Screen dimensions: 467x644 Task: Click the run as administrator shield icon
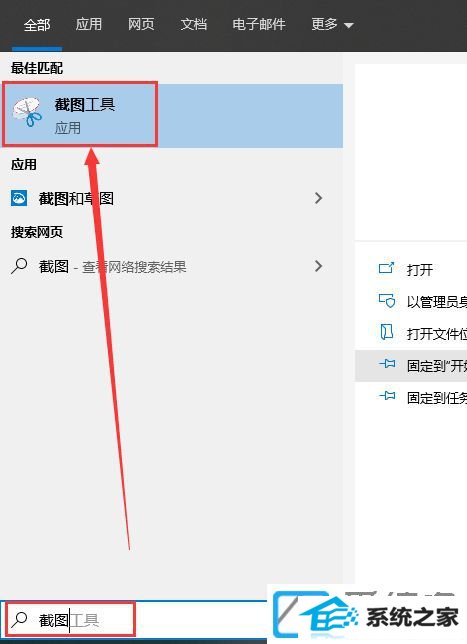(x=386, y=301)
